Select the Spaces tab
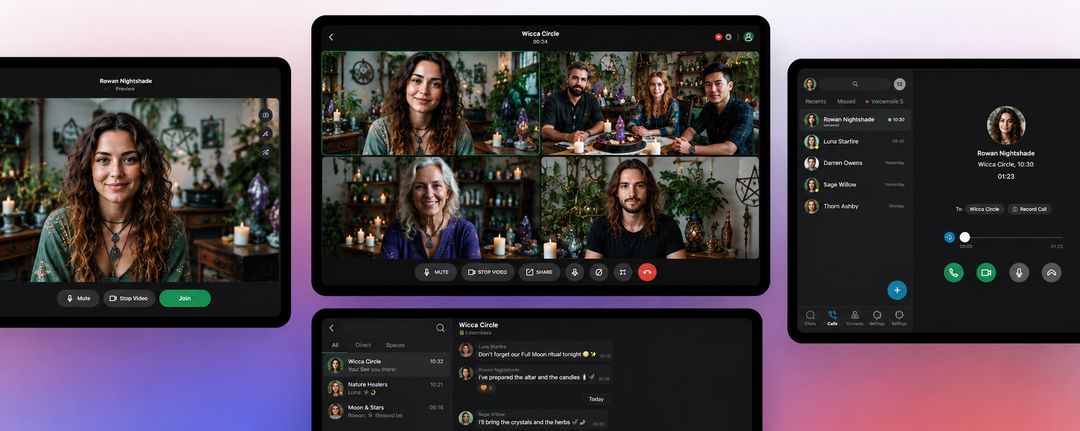1080x431 pixels. coord(395,345)
